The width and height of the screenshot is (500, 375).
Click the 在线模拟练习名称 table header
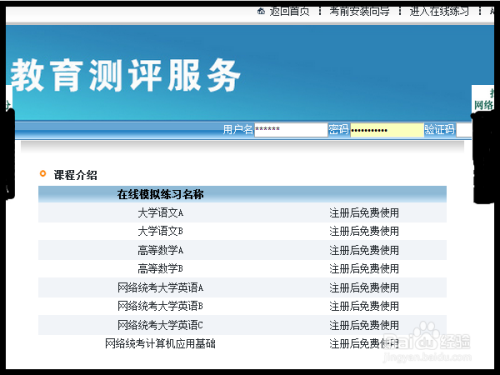click(160, 194)
